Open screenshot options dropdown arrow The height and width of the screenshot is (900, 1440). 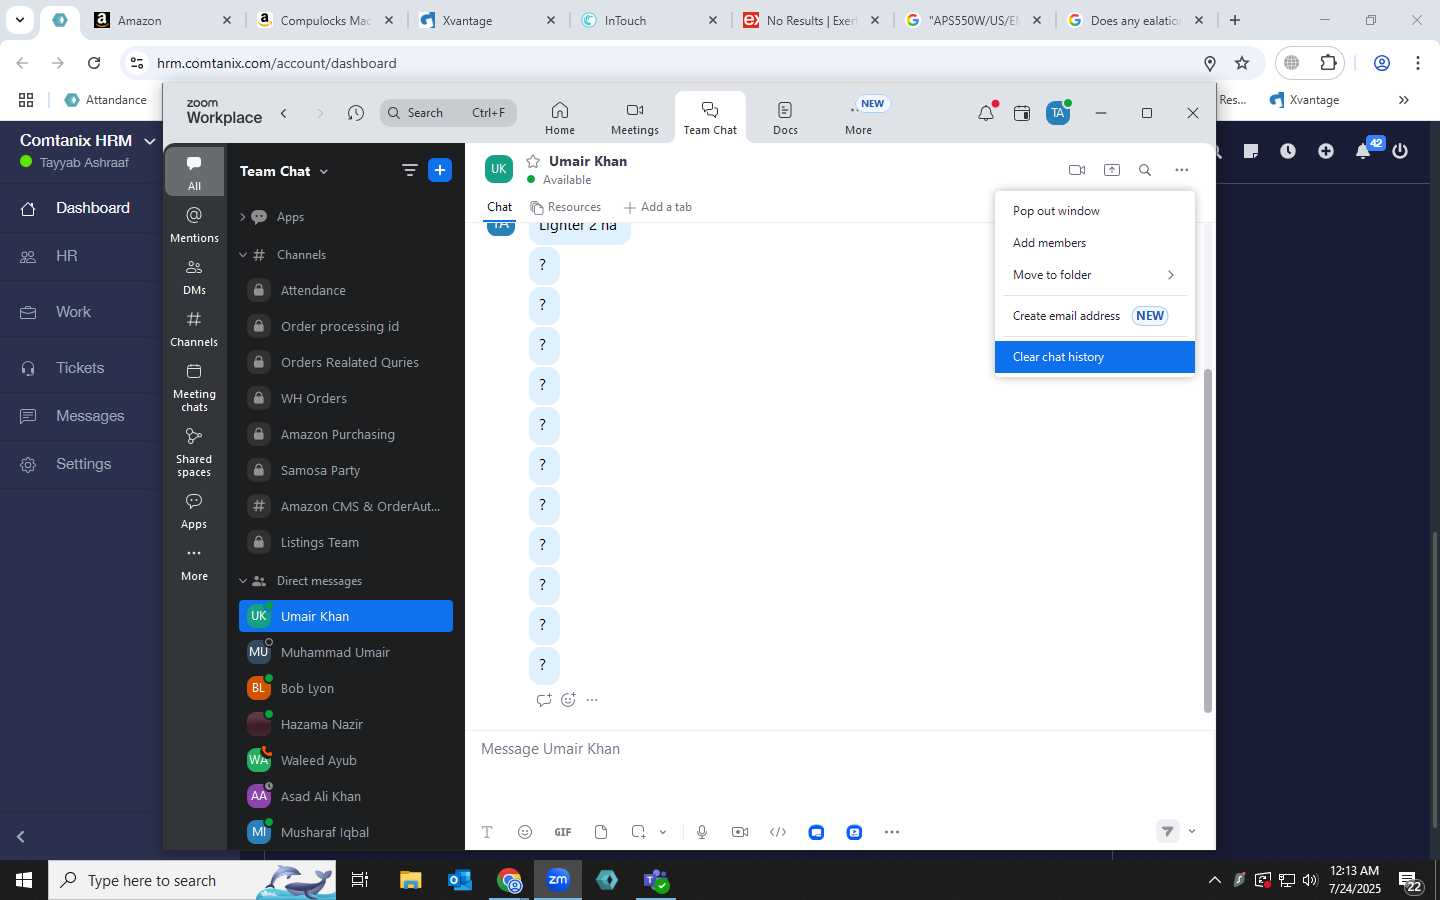coord(662,832)
